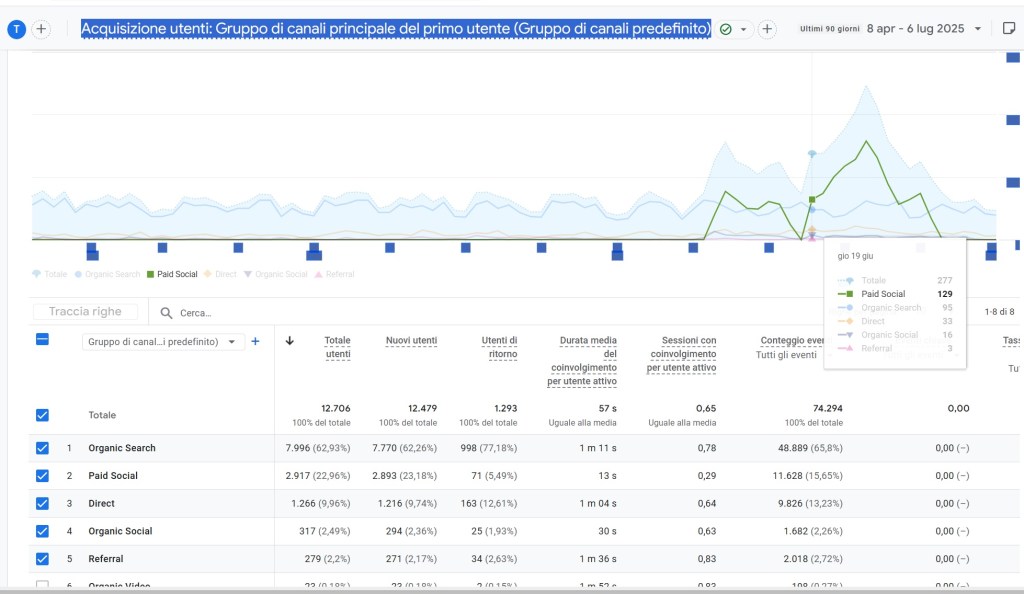The image size is (1024, 594).
Task: Click the blue T avatar badge
Action: pyautogui.click(x=16, y=29)
